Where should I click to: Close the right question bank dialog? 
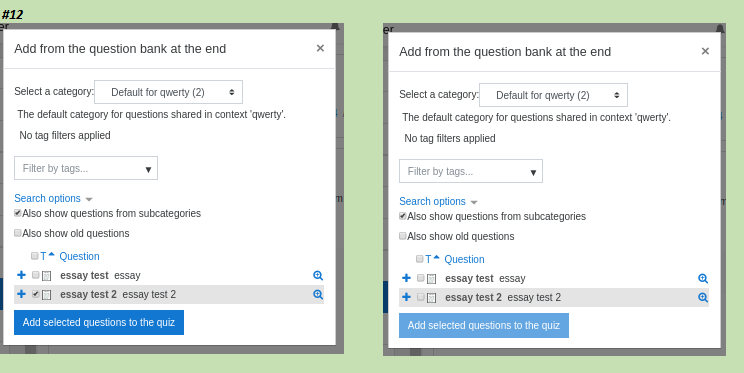click(705, 51)
